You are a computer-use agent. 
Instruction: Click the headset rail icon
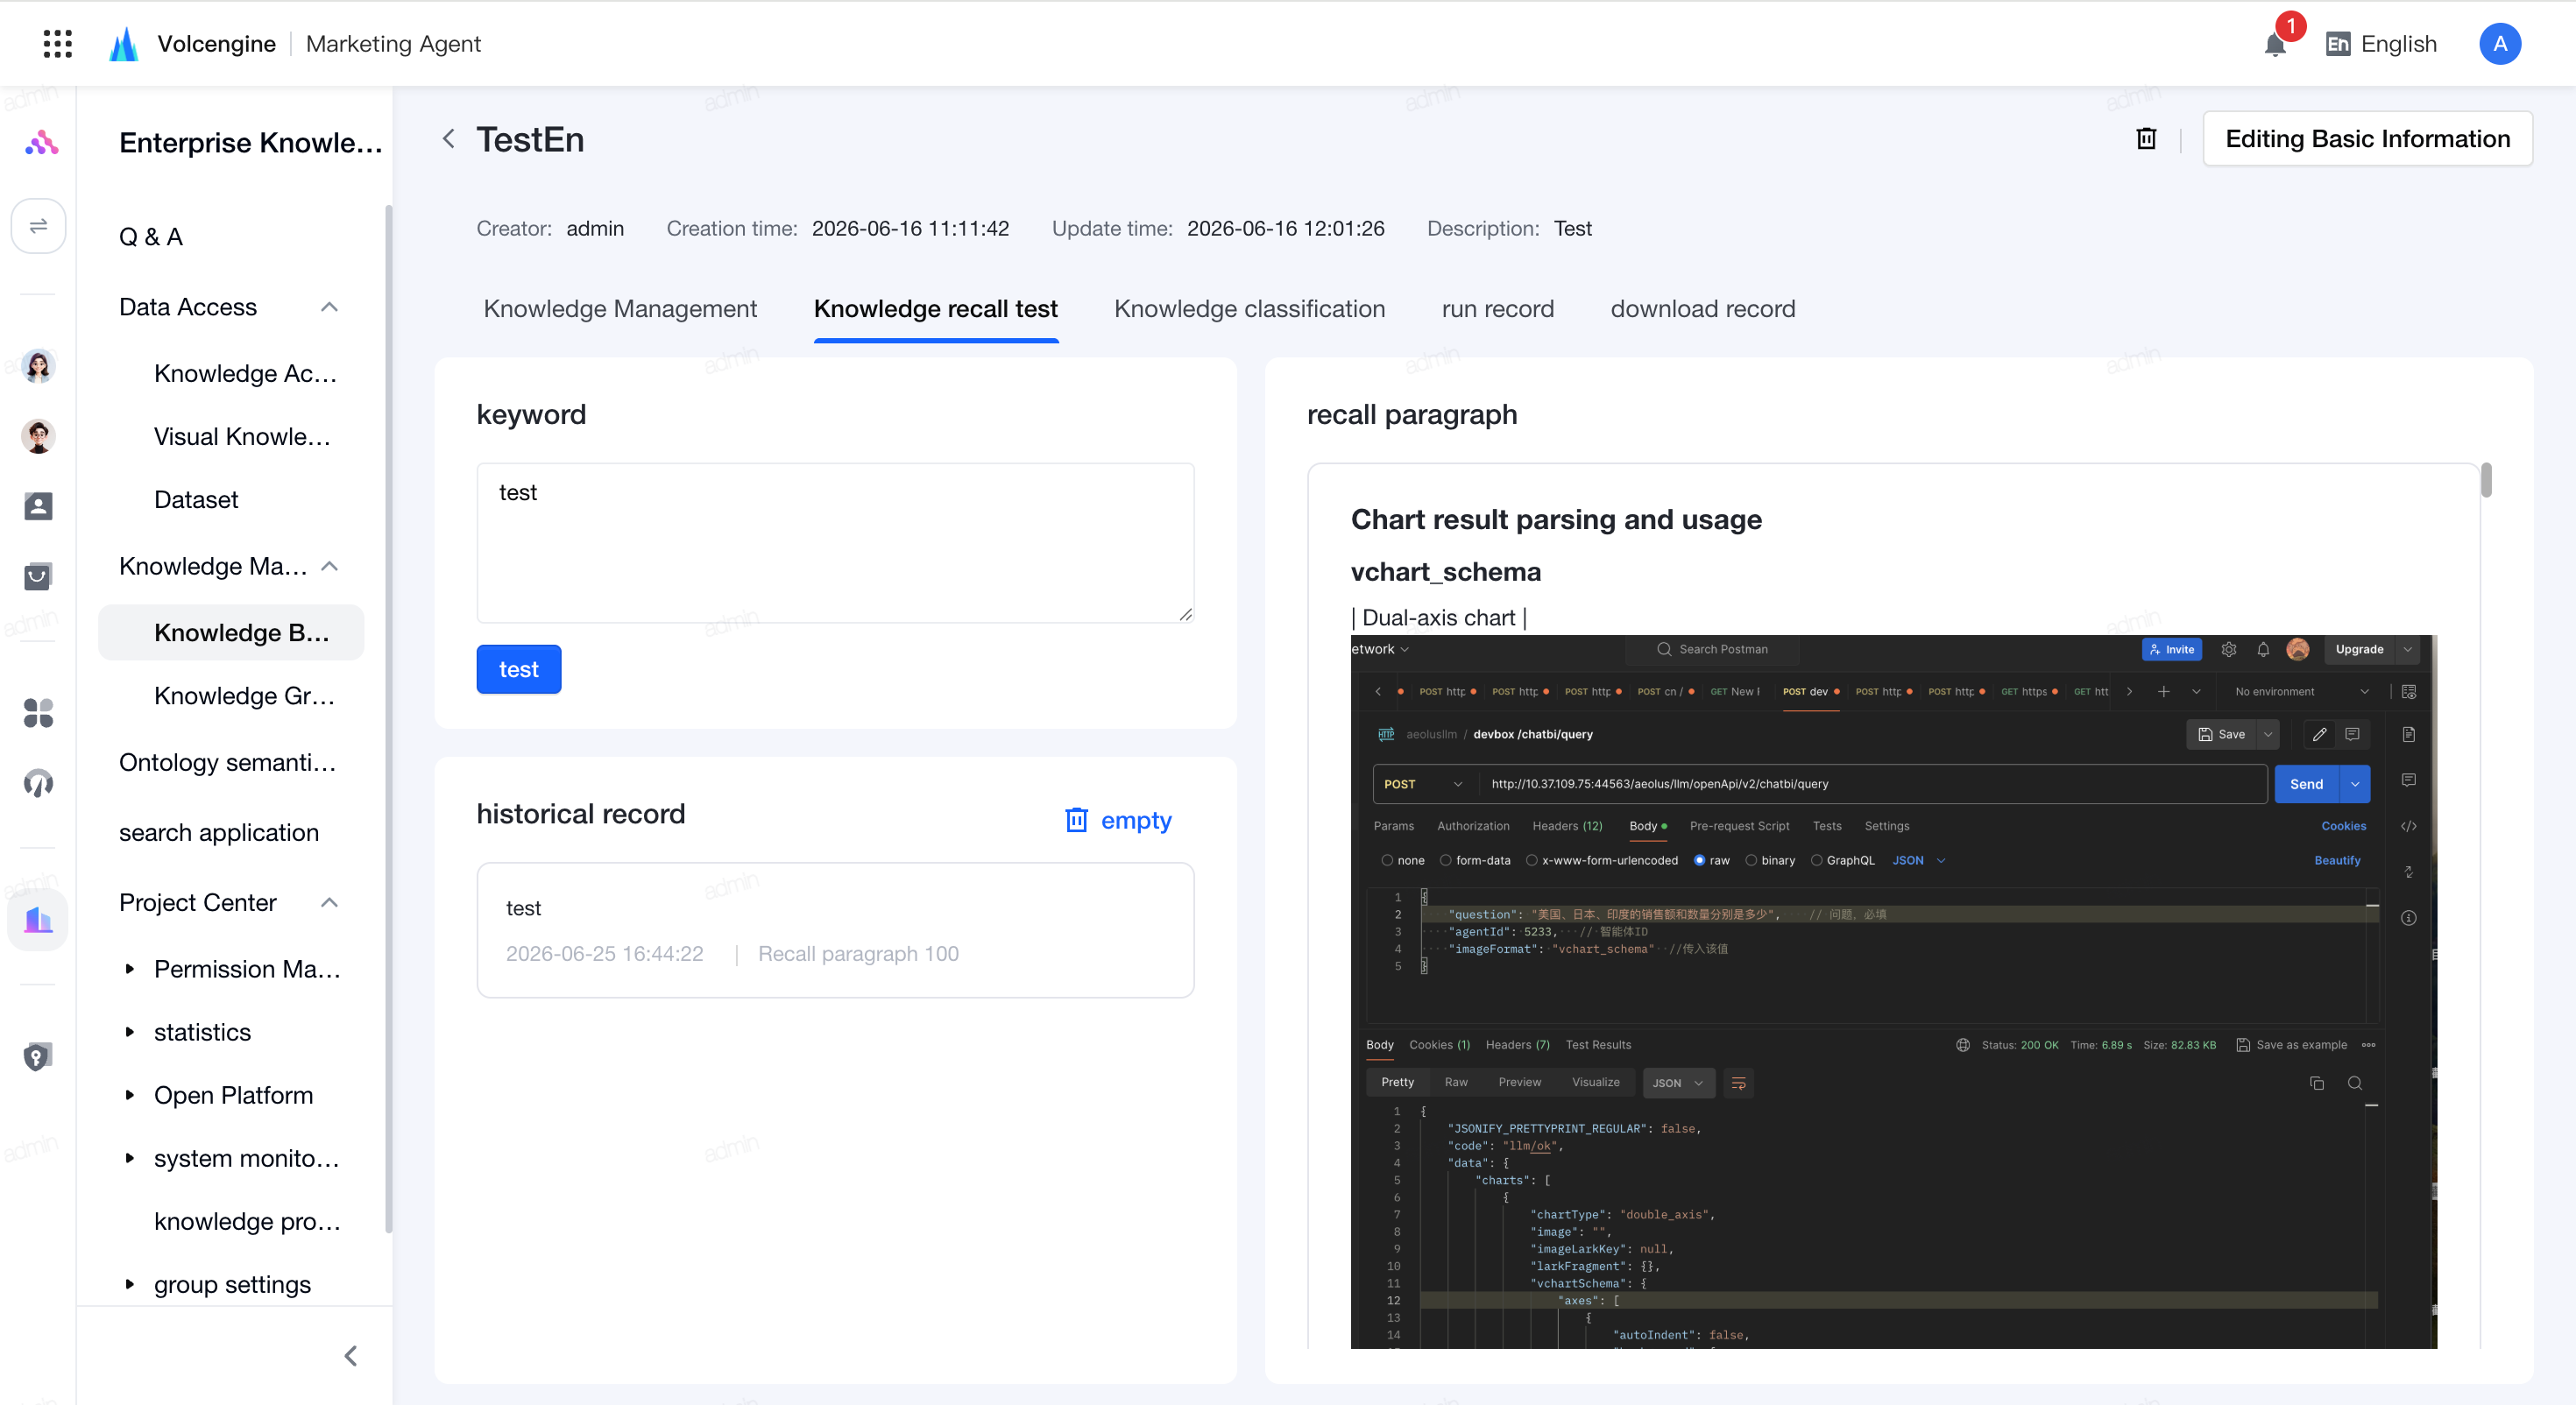click(38, 783)
